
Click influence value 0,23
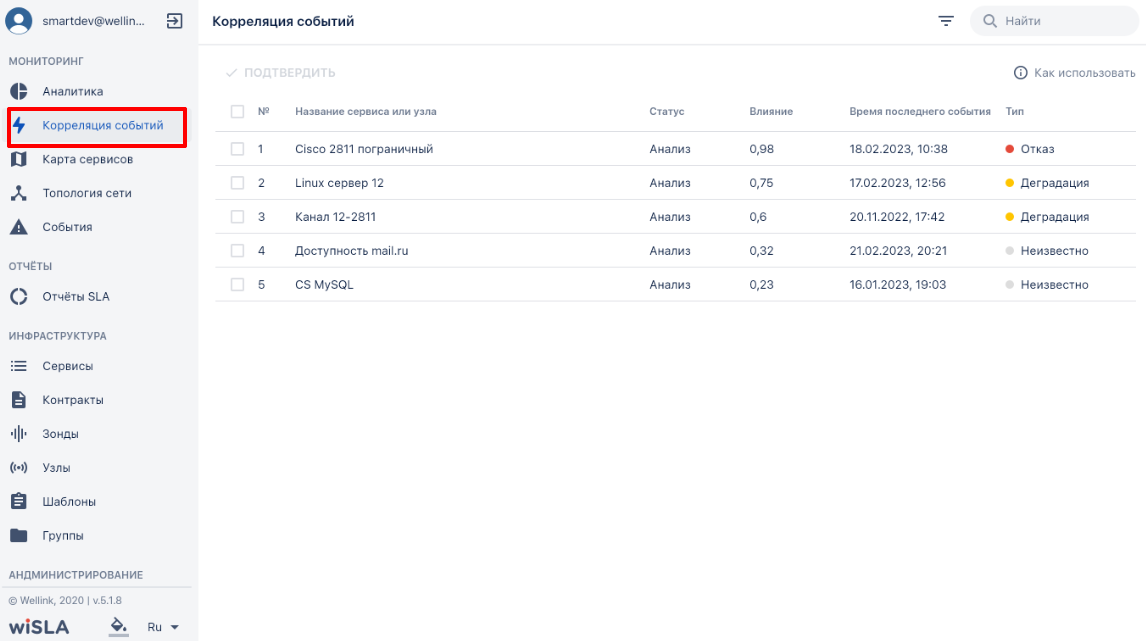coord(762,285)
